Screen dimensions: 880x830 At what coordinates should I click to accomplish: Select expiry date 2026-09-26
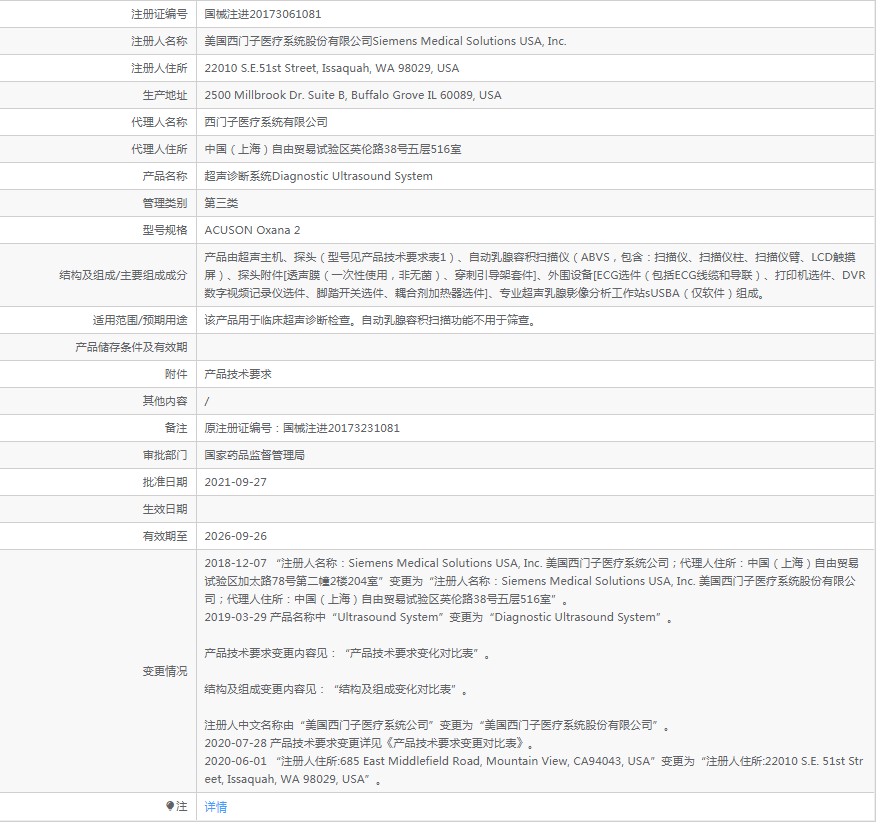[x=236, y=535]
